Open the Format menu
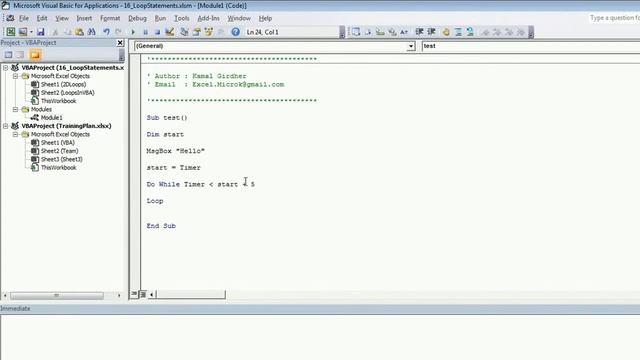 pos(110,18)
